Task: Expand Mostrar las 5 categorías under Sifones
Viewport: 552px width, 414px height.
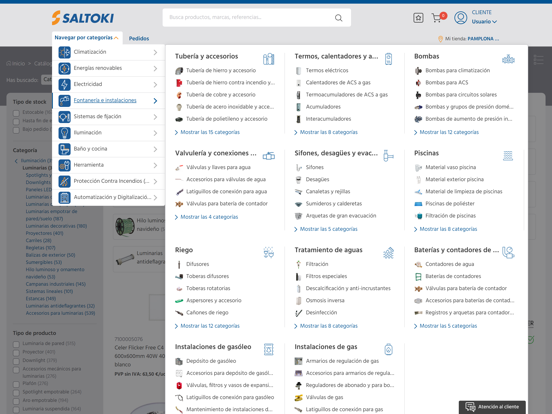Action: coord(326,229)
